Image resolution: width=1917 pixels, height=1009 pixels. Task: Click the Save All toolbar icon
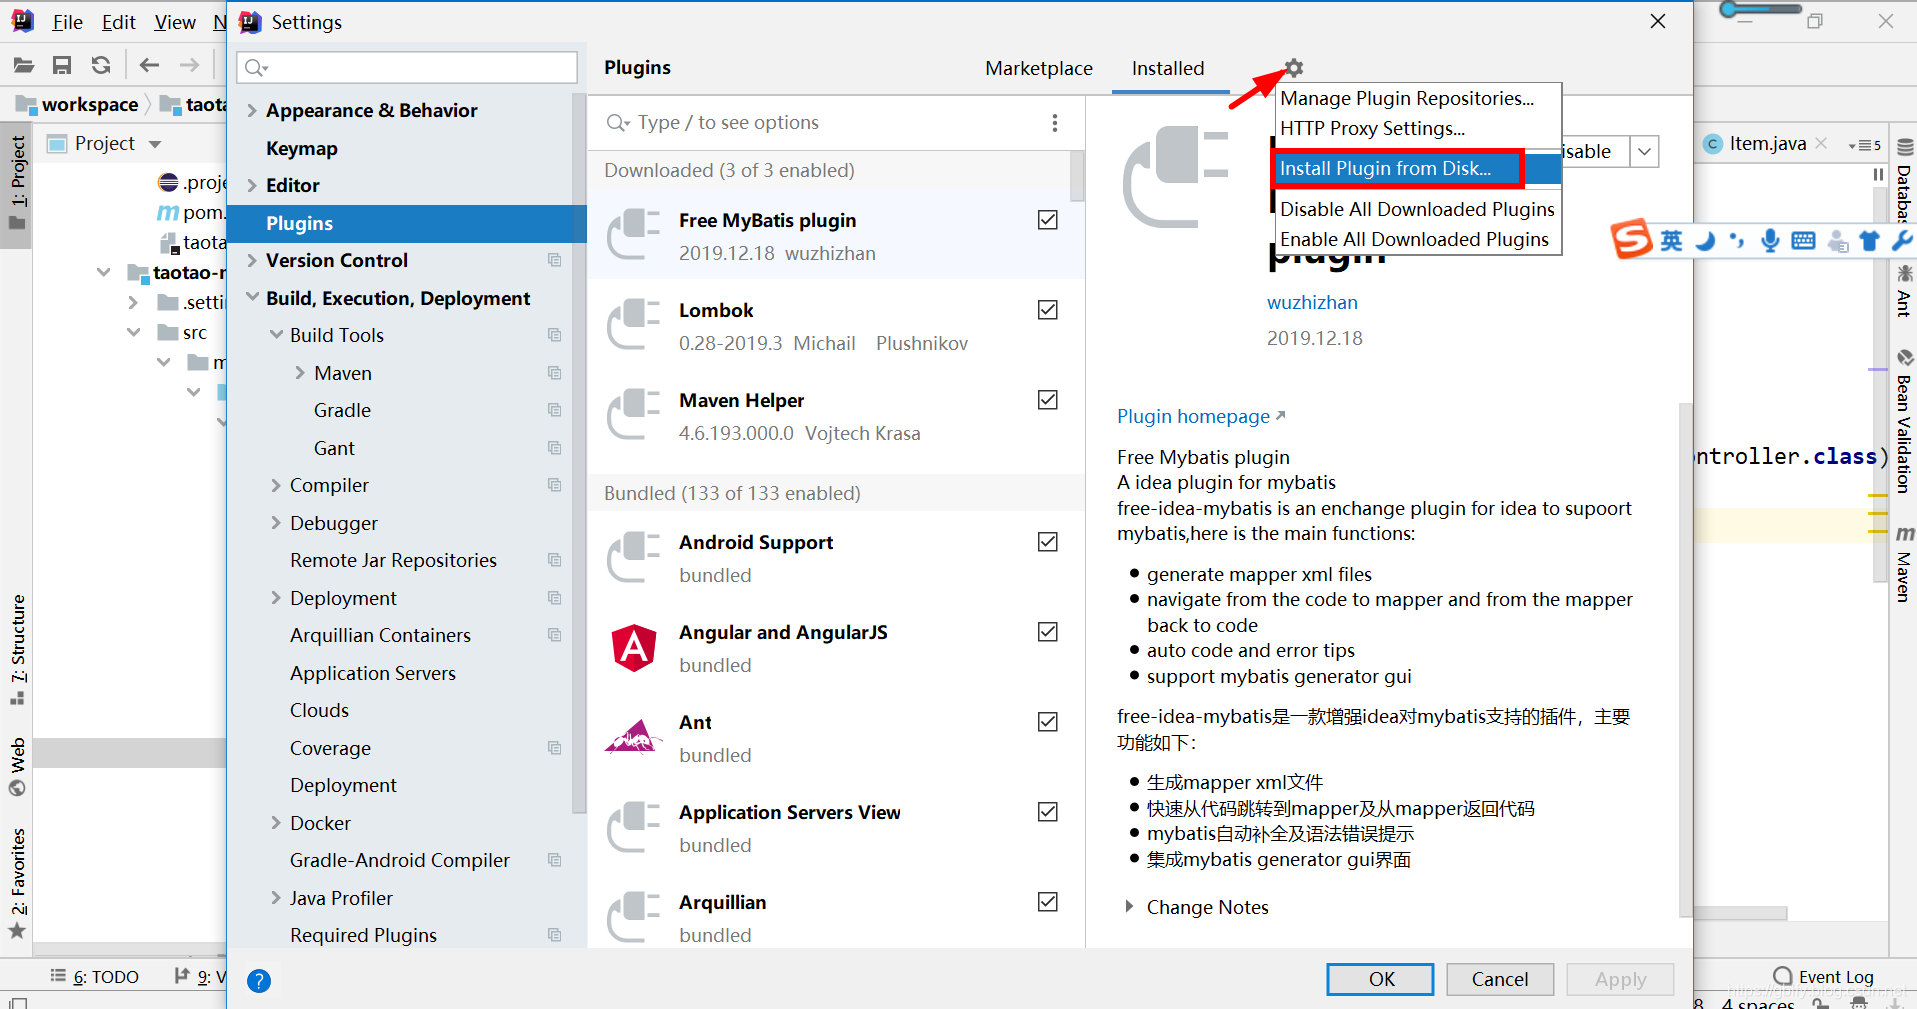tap(62, 65)
